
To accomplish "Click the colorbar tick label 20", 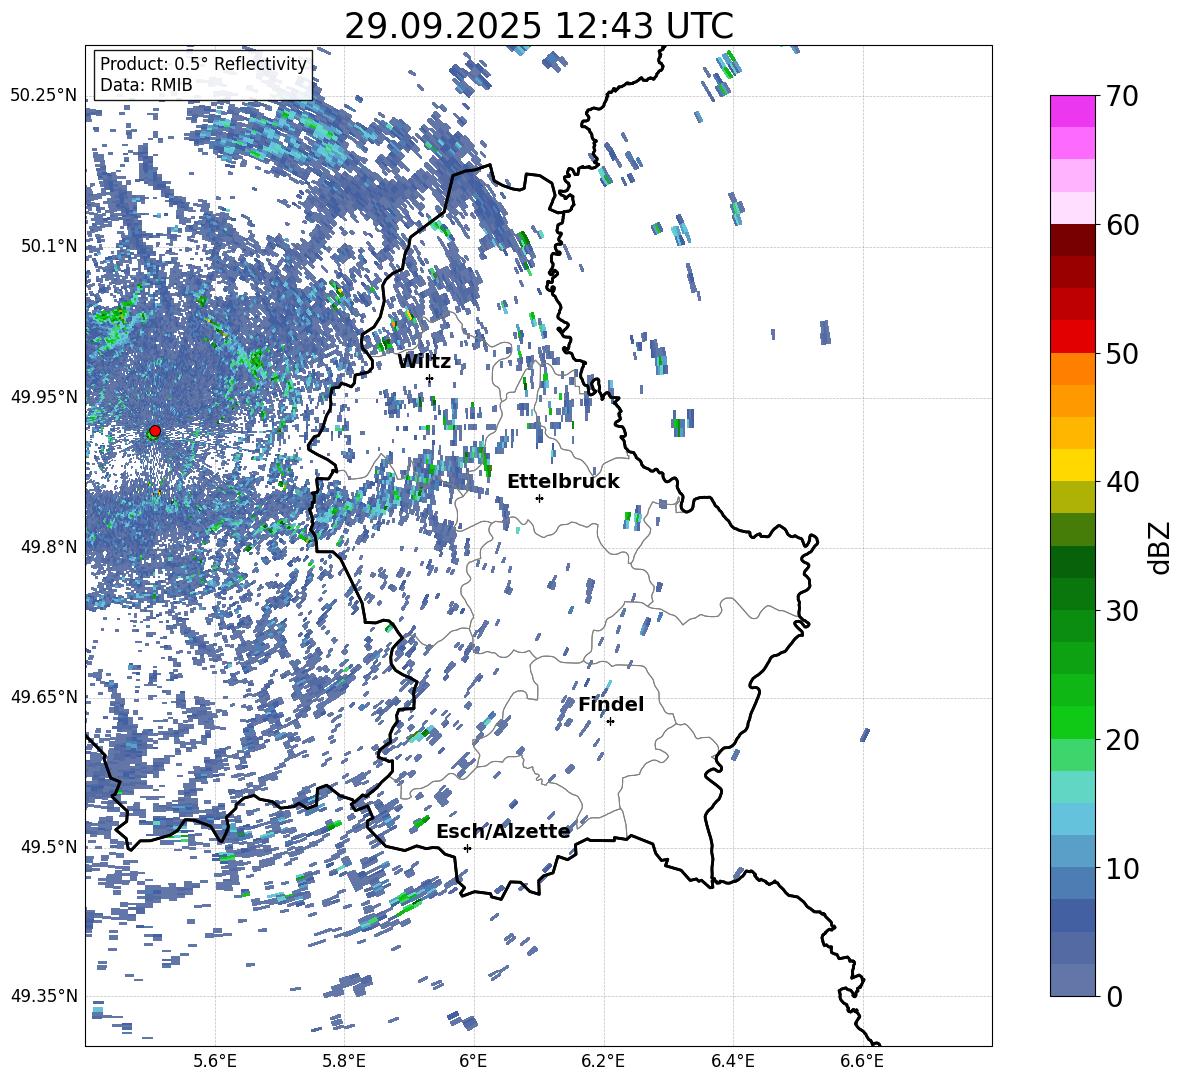I will [1122, 740].
